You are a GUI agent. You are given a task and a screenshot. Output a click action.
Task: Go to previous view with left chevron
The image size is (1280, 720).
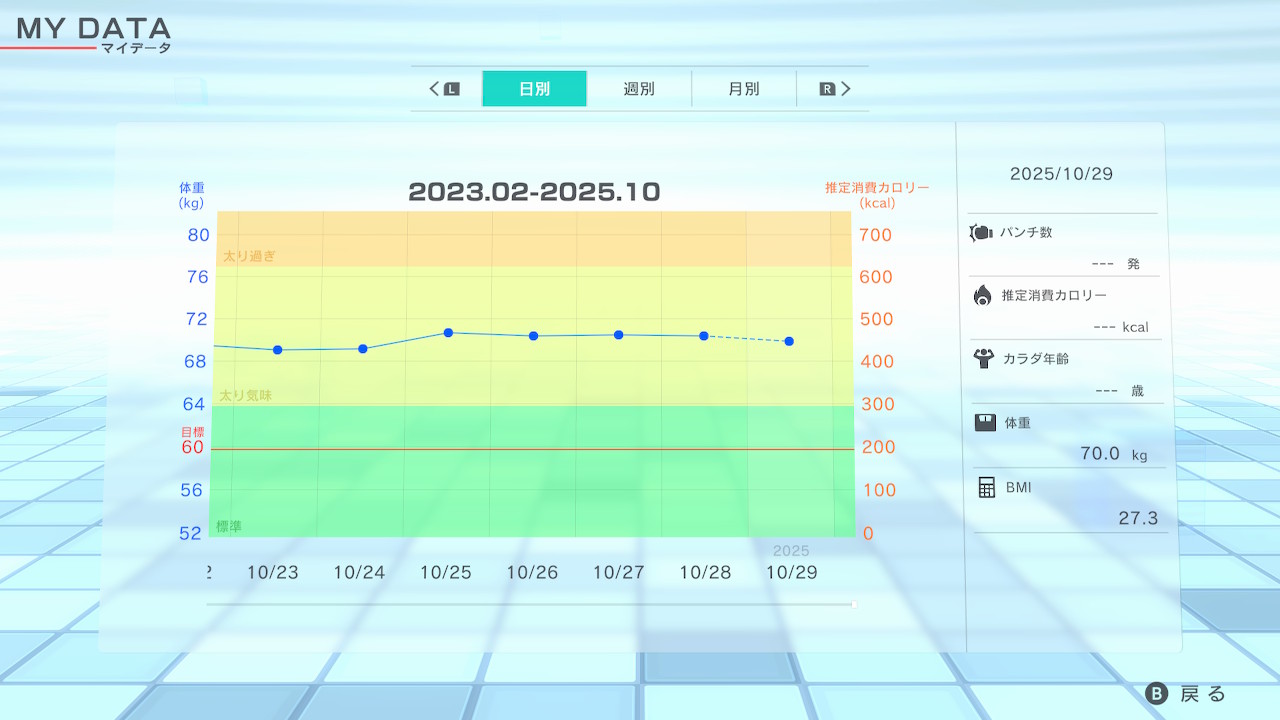435,89
